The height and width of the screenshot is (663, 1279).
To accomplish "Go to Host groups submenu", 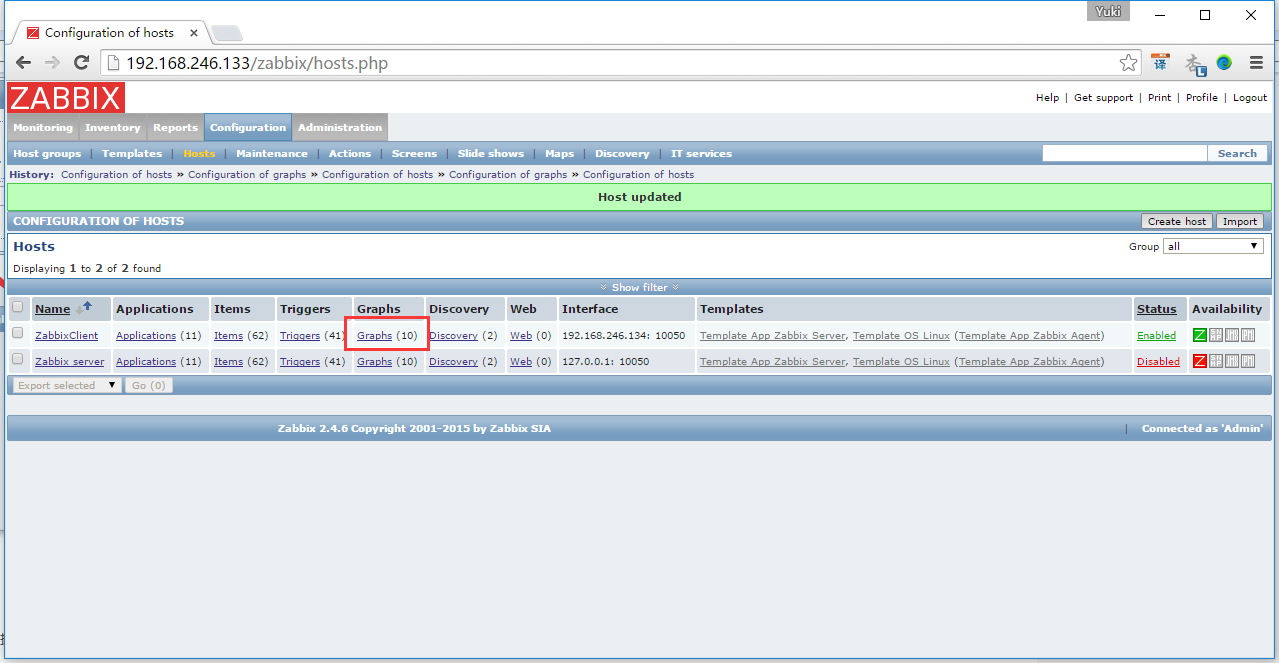I will 47,154.
